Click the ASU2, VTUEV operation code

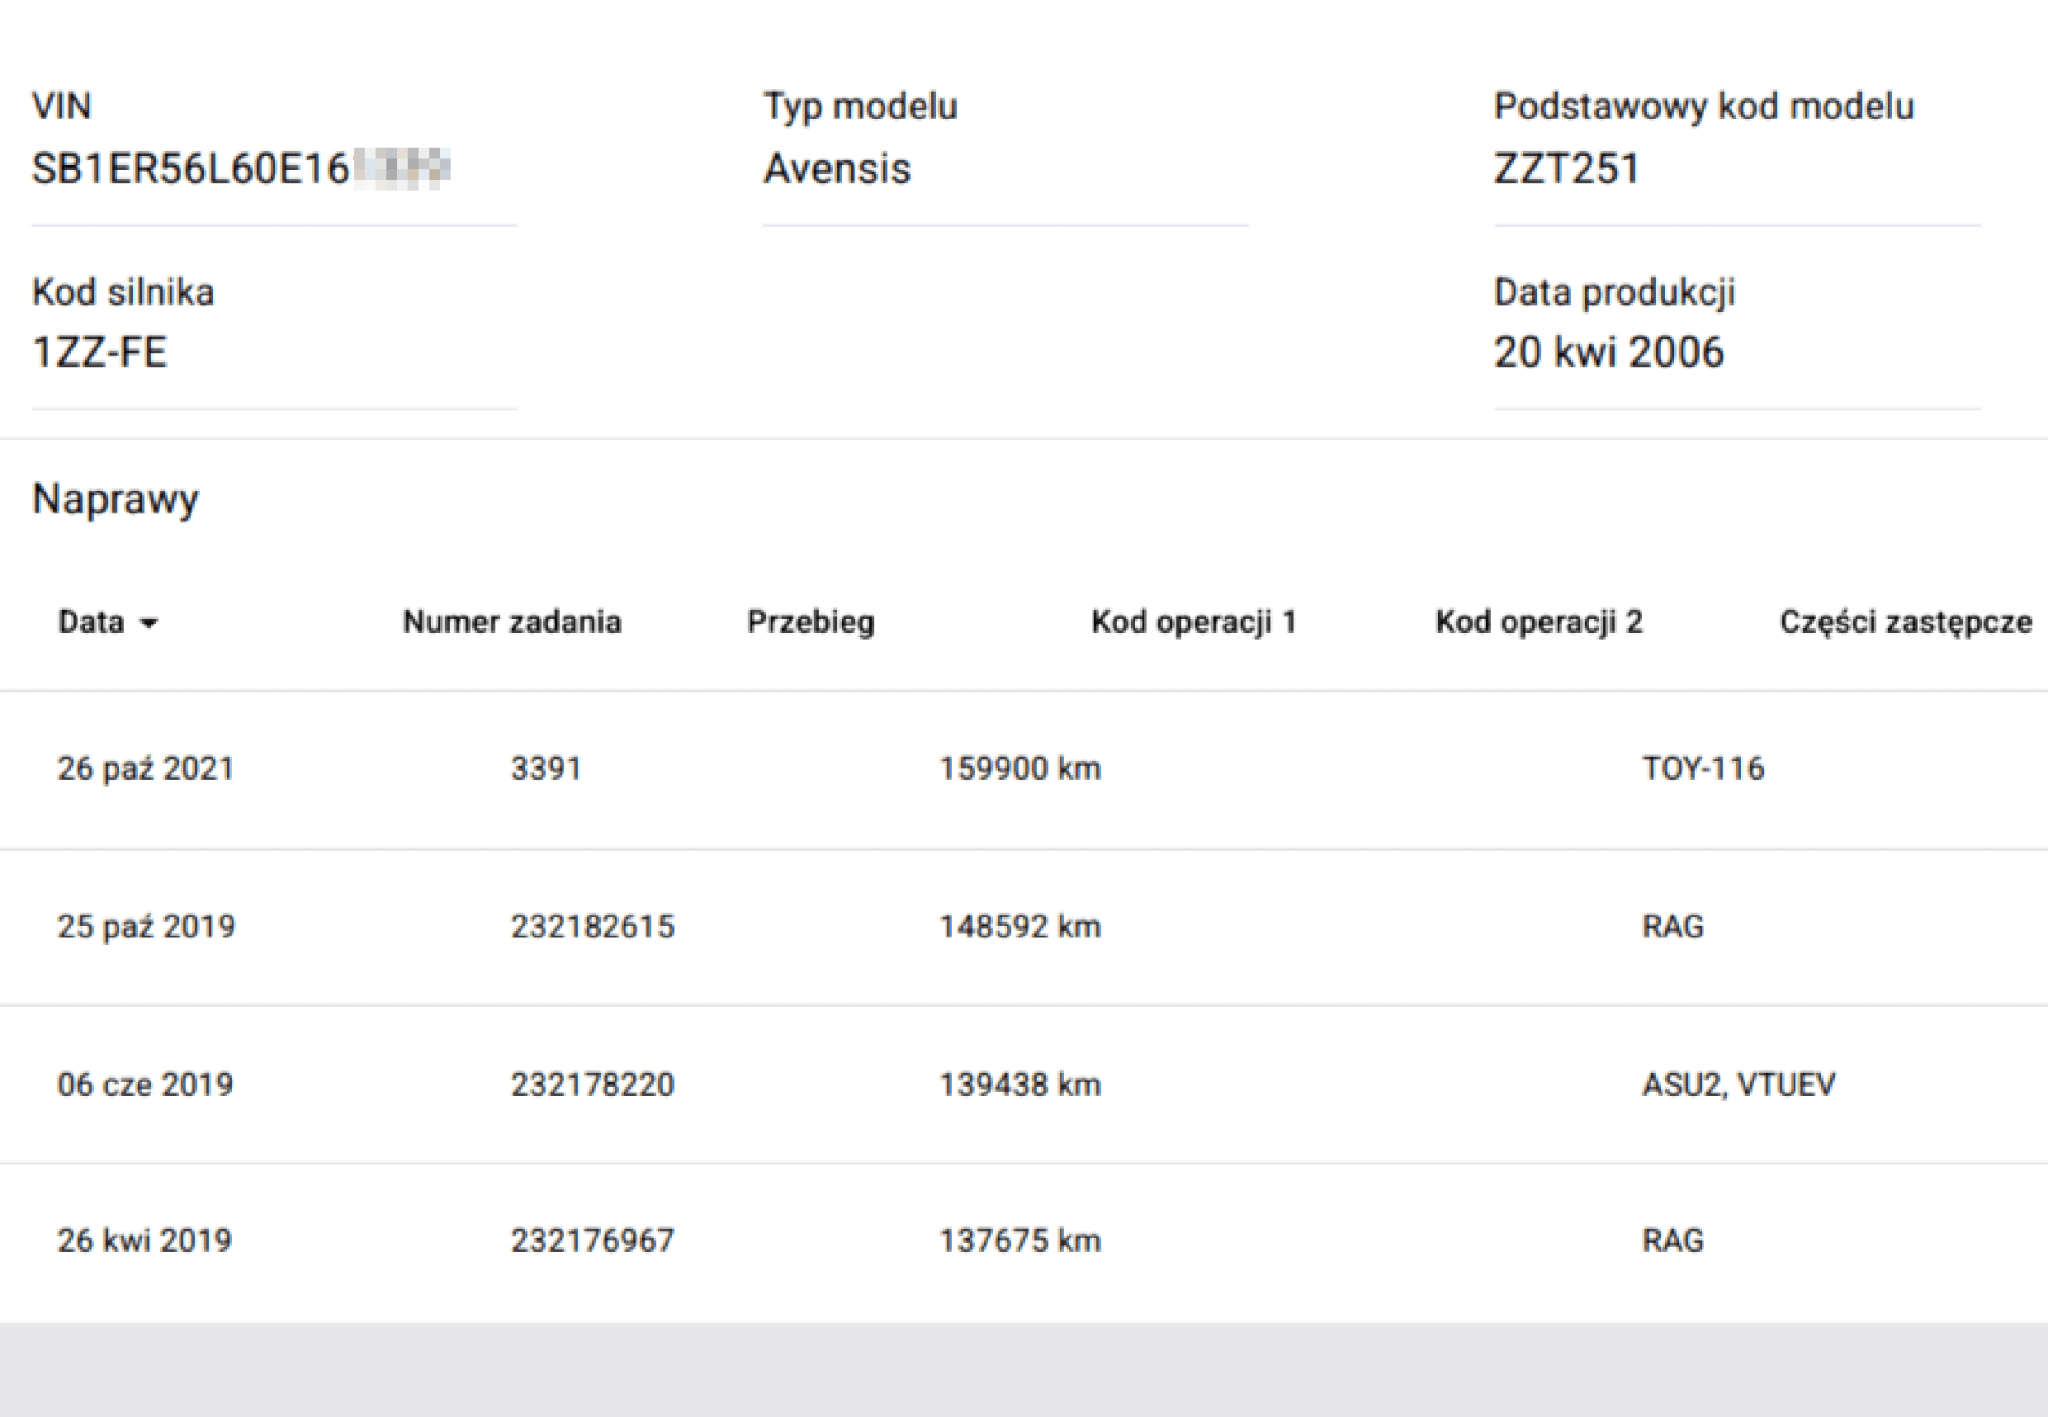coord(1738,1084)
